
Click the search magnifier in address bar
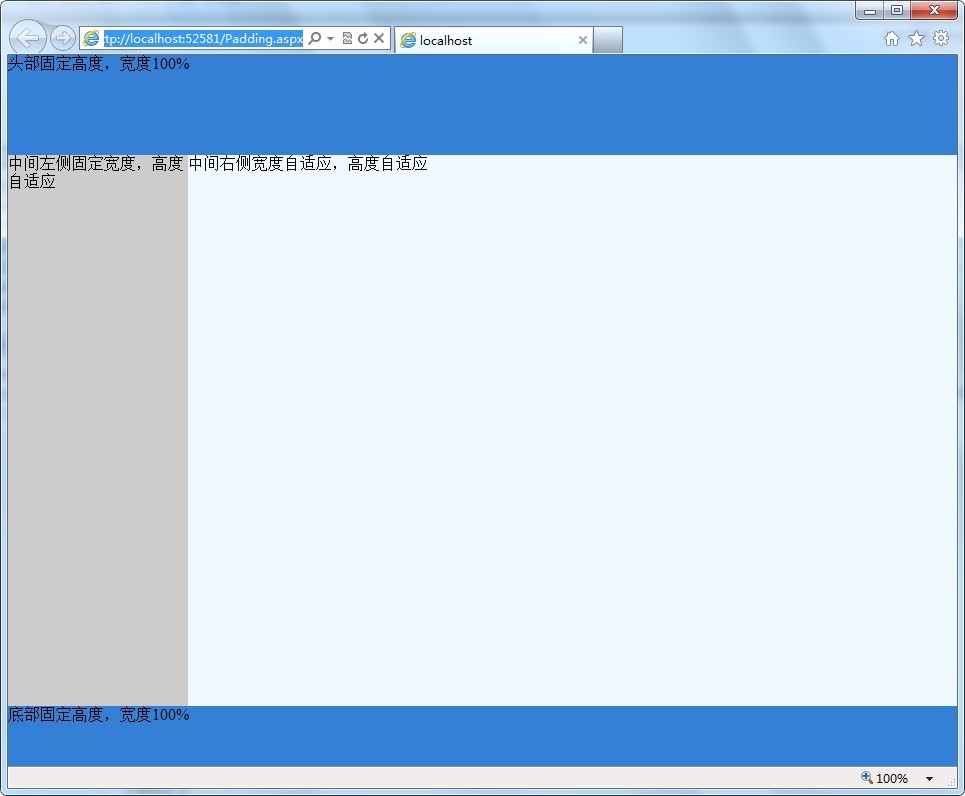pos(314,38)
